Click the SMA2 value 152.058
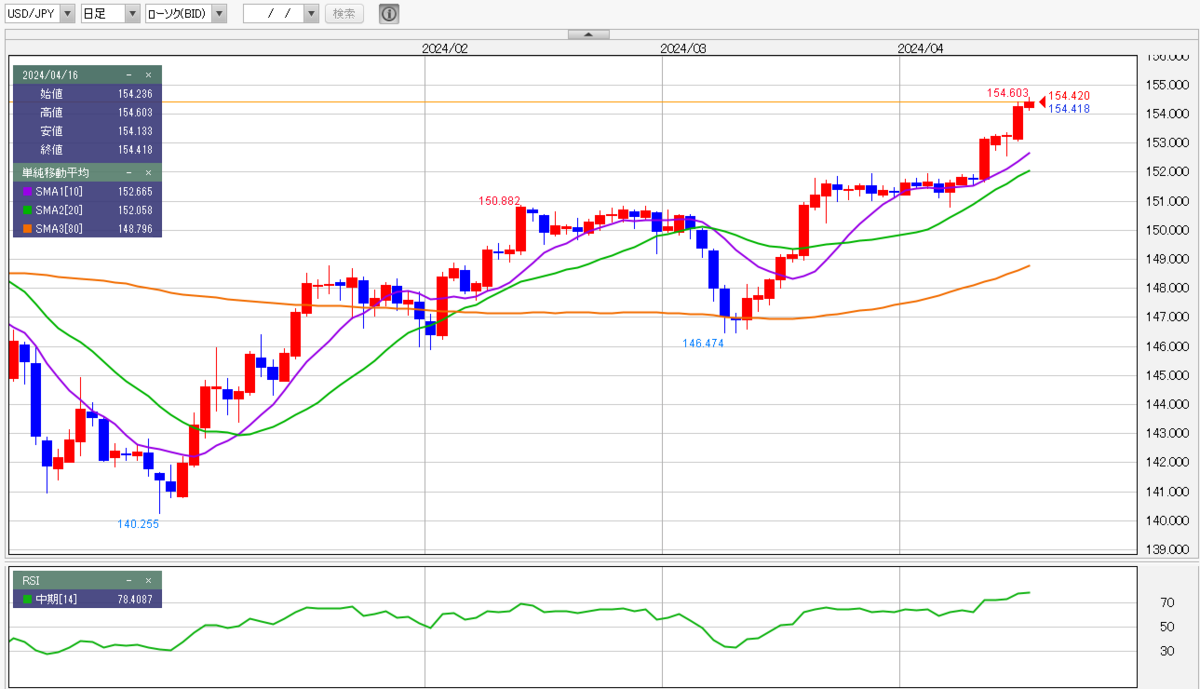The height and width of the screenshot is (689, 1200). 134,211
